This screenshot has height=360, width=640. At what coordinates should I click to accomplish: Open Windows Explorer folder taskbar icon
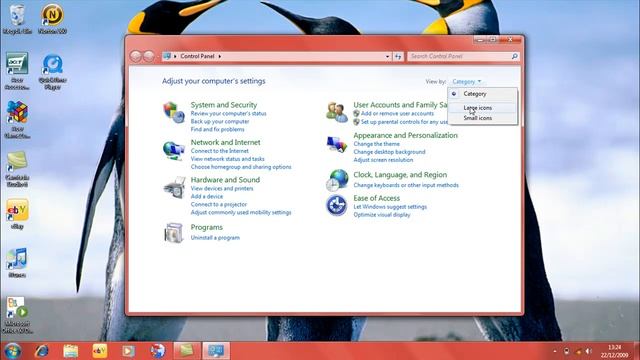tap(71, 351)
